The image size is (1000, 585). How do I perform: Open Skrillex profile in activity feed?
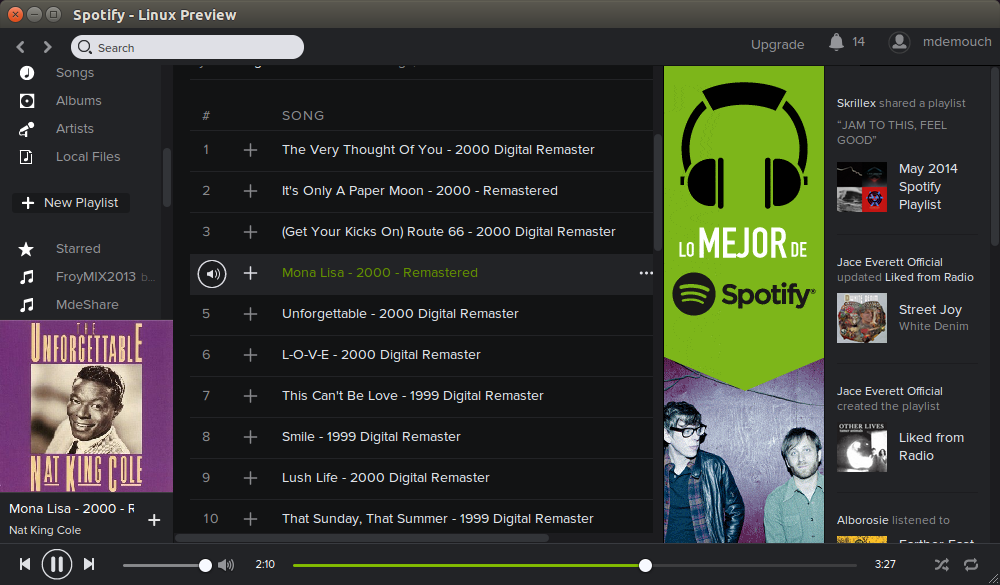pos(856,103)
